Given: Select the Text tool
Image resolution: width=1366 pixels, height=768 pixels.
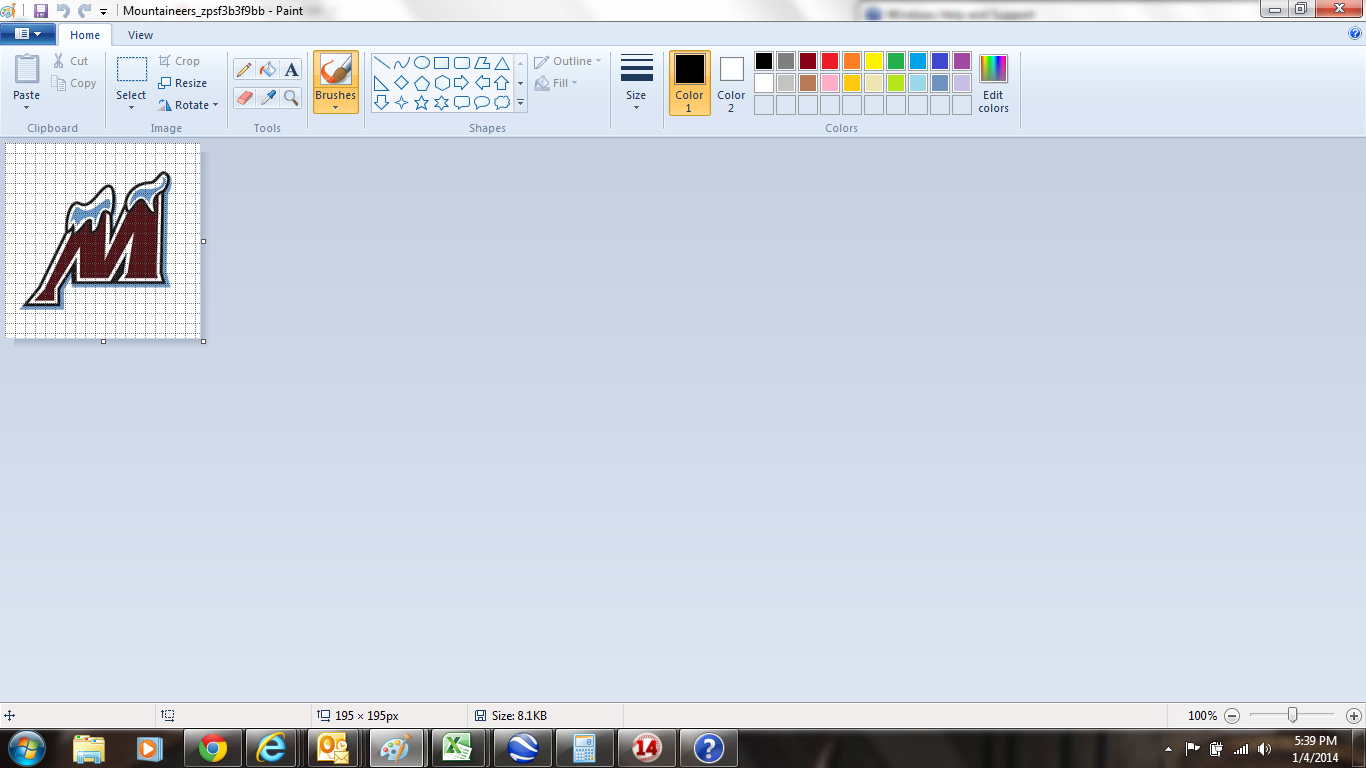Looking at the screenshot, I should pyautogui.click(x=291, y=70).
